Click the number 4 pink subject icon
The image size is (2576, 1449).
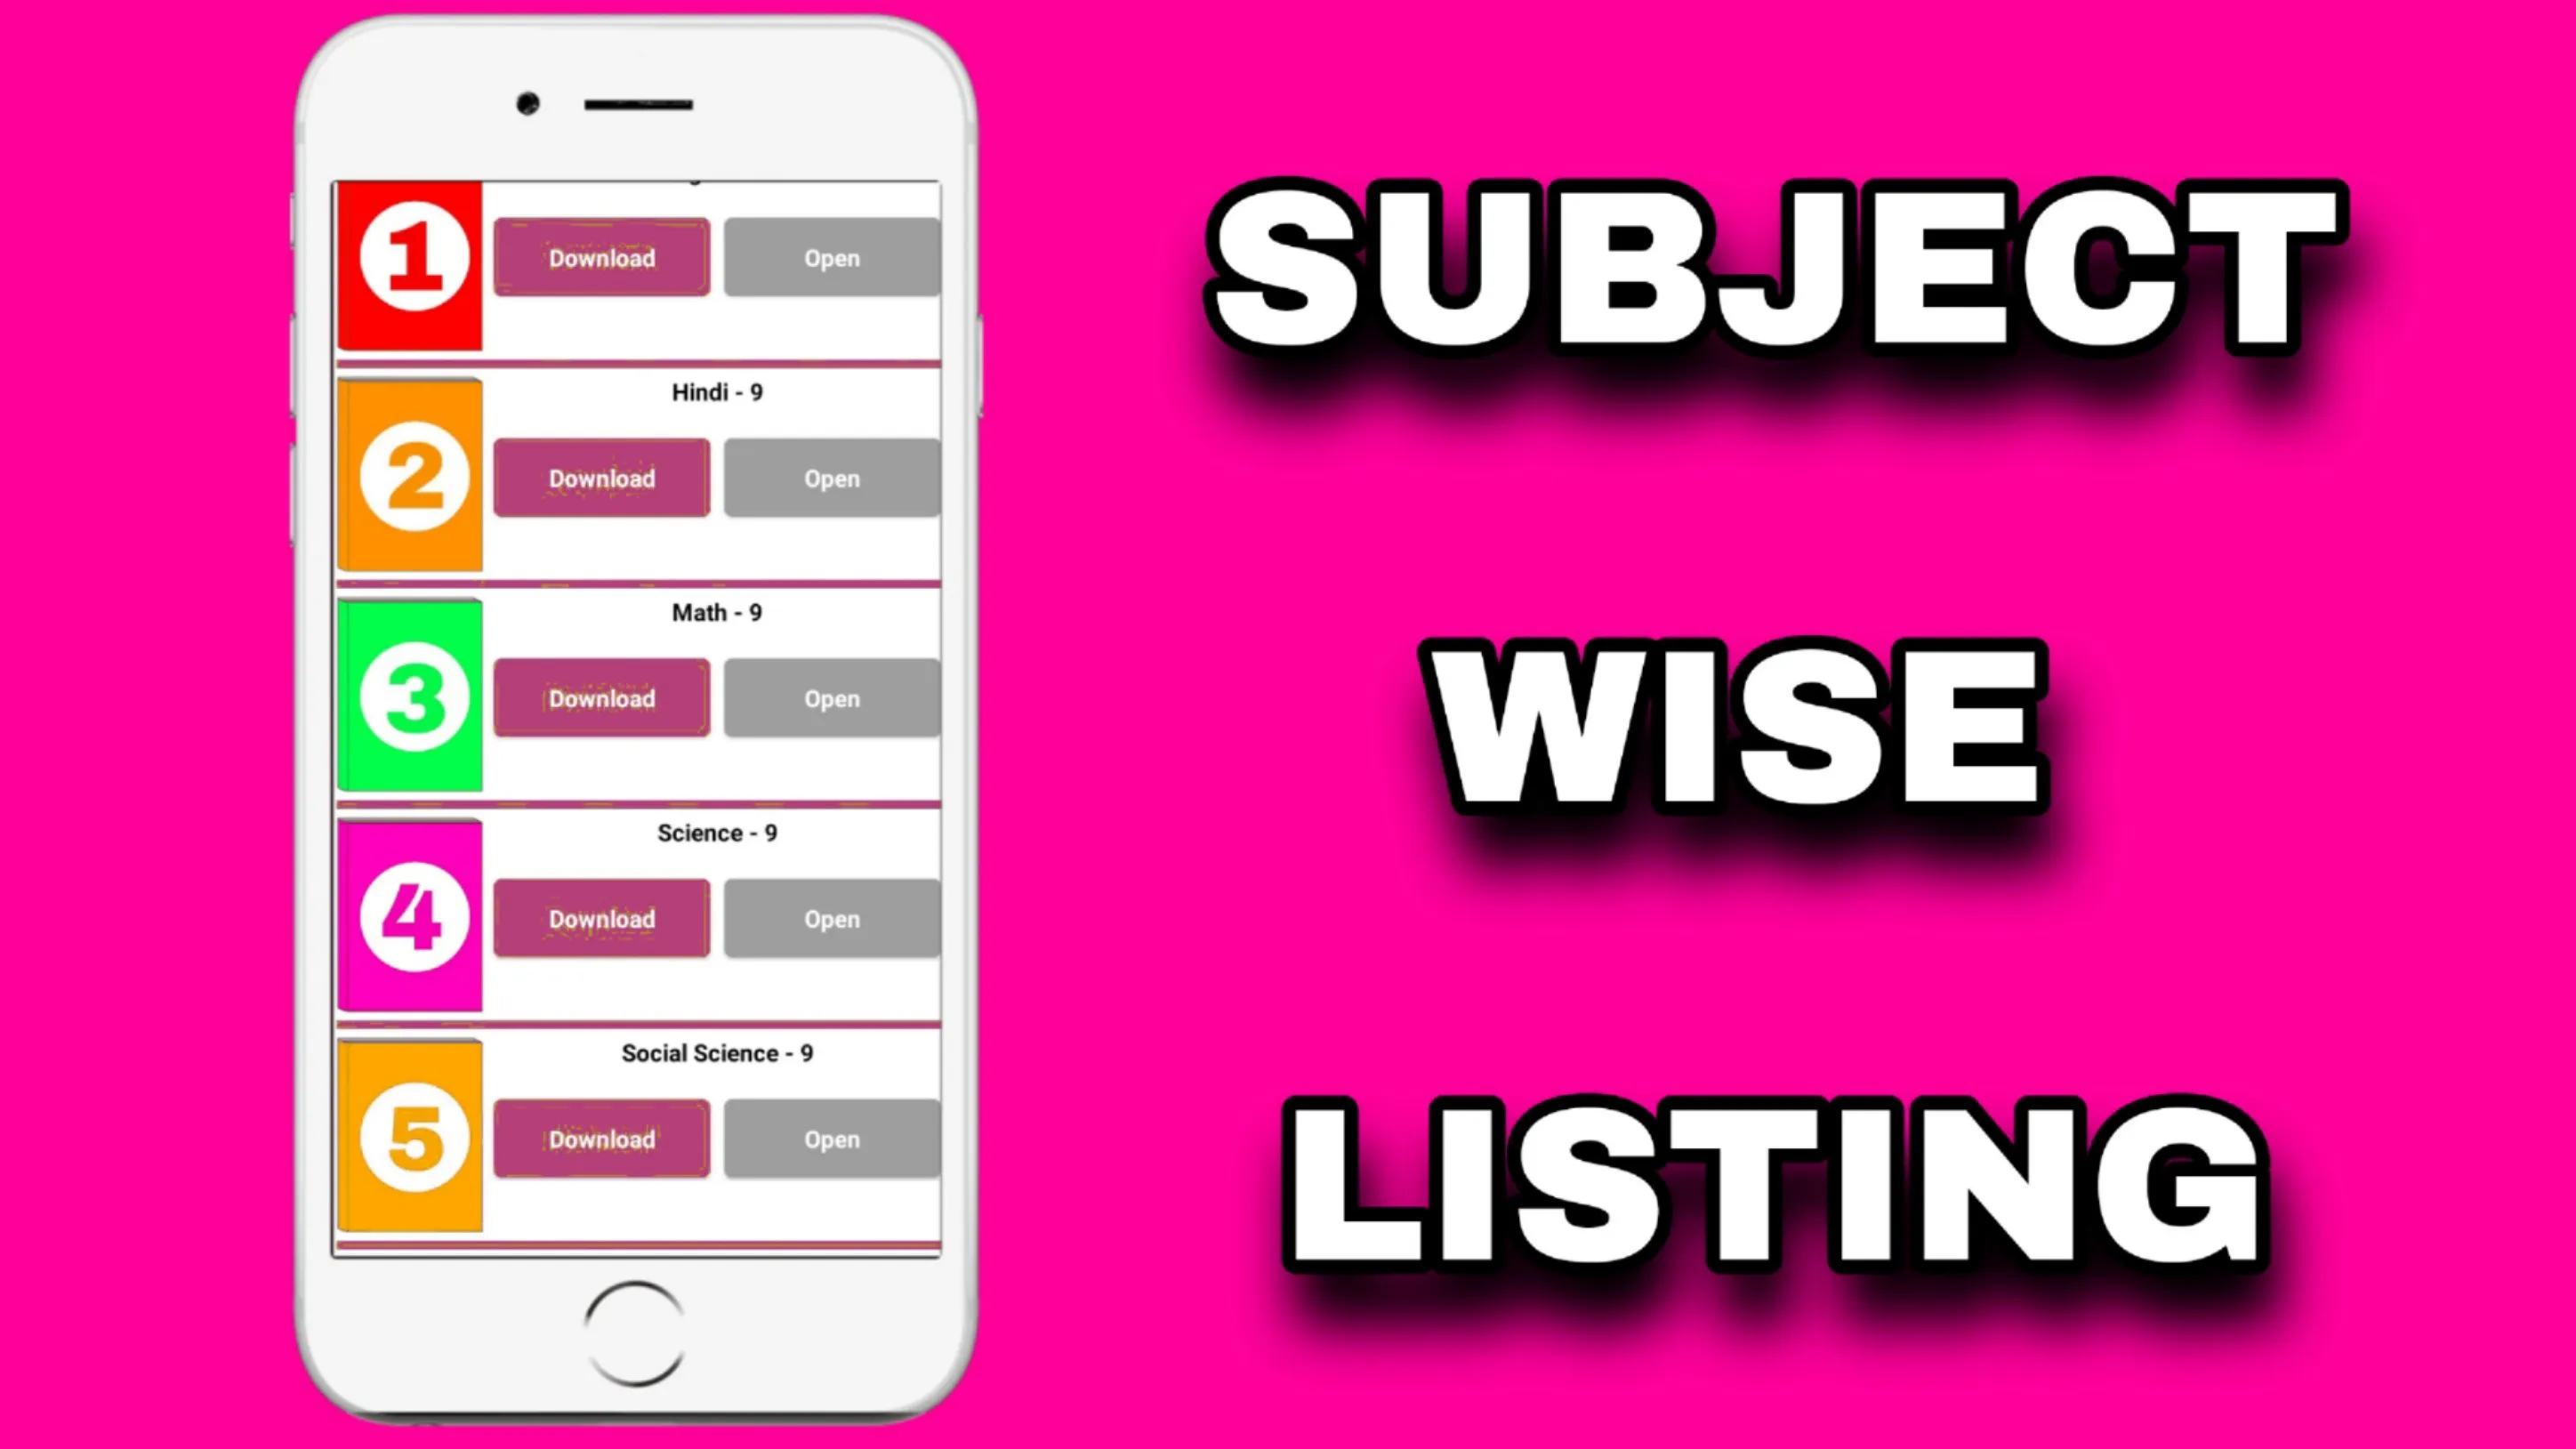410,916
